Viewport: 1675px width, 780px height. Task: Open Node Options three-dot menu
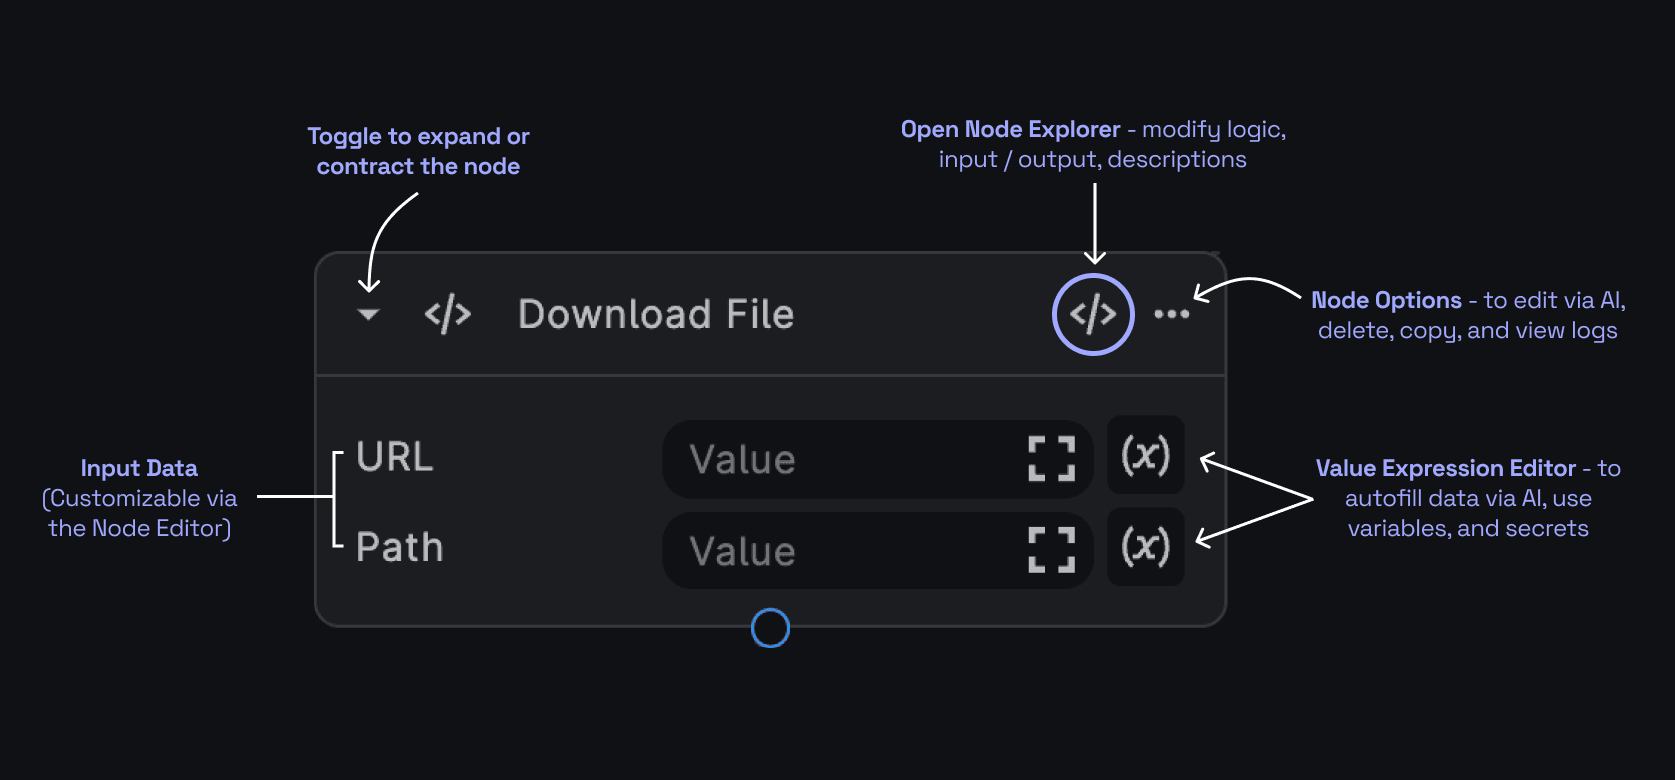click(1171, 314)
